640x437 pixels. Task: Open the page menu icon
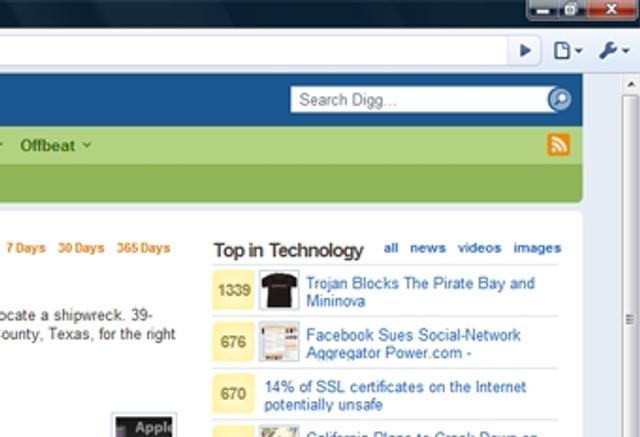click(567, 51)
